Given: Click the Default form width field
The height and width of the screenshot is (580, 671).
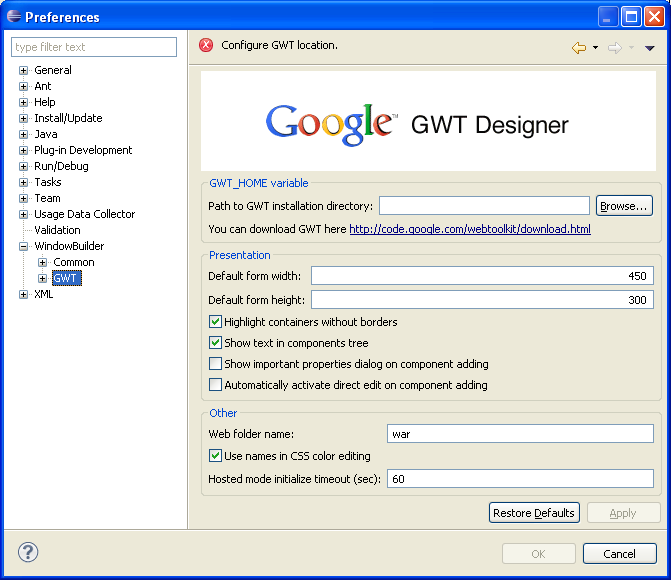Looking at the screenshot, I should pyautogui.click(x=482, y=276).
